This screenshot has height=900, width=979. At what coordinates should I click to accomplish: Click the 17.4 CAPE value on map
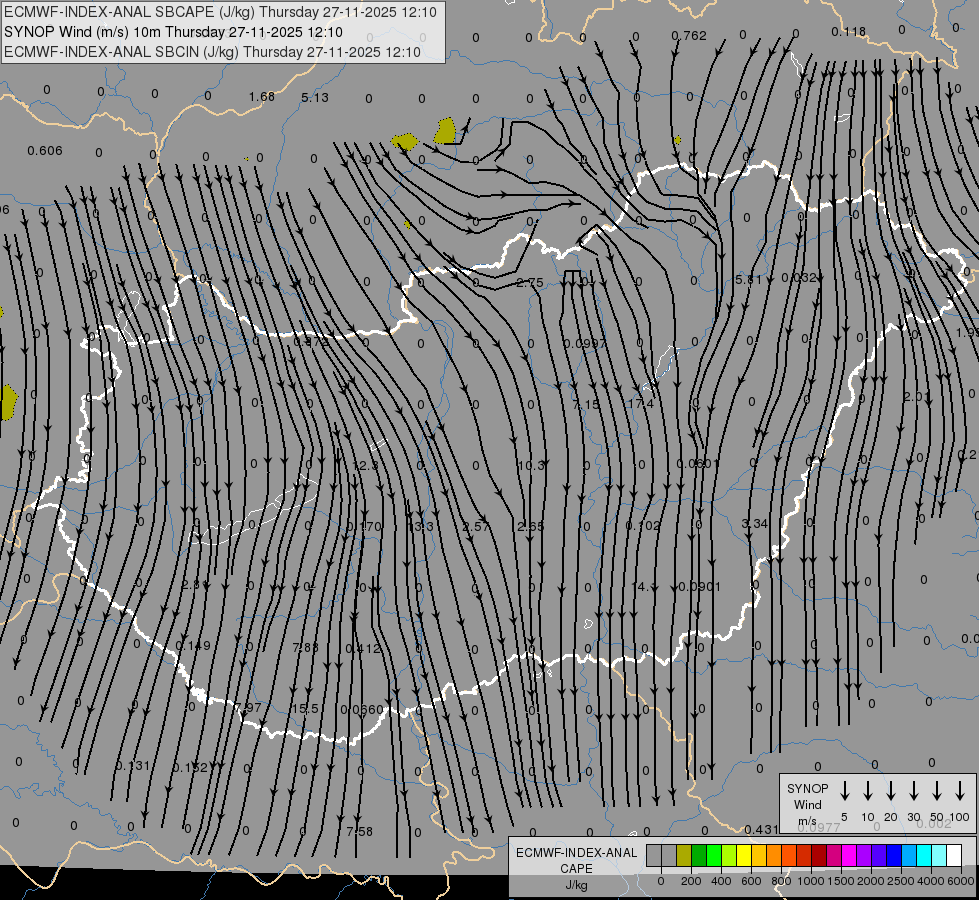tap(641, 404)
